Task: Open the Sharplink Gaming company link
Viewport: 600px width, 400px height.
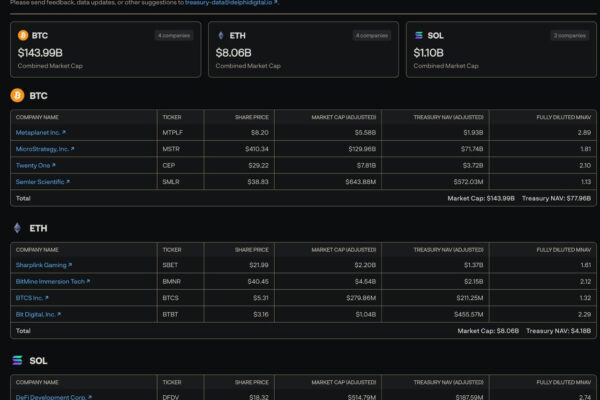Action: coord(44,265)
